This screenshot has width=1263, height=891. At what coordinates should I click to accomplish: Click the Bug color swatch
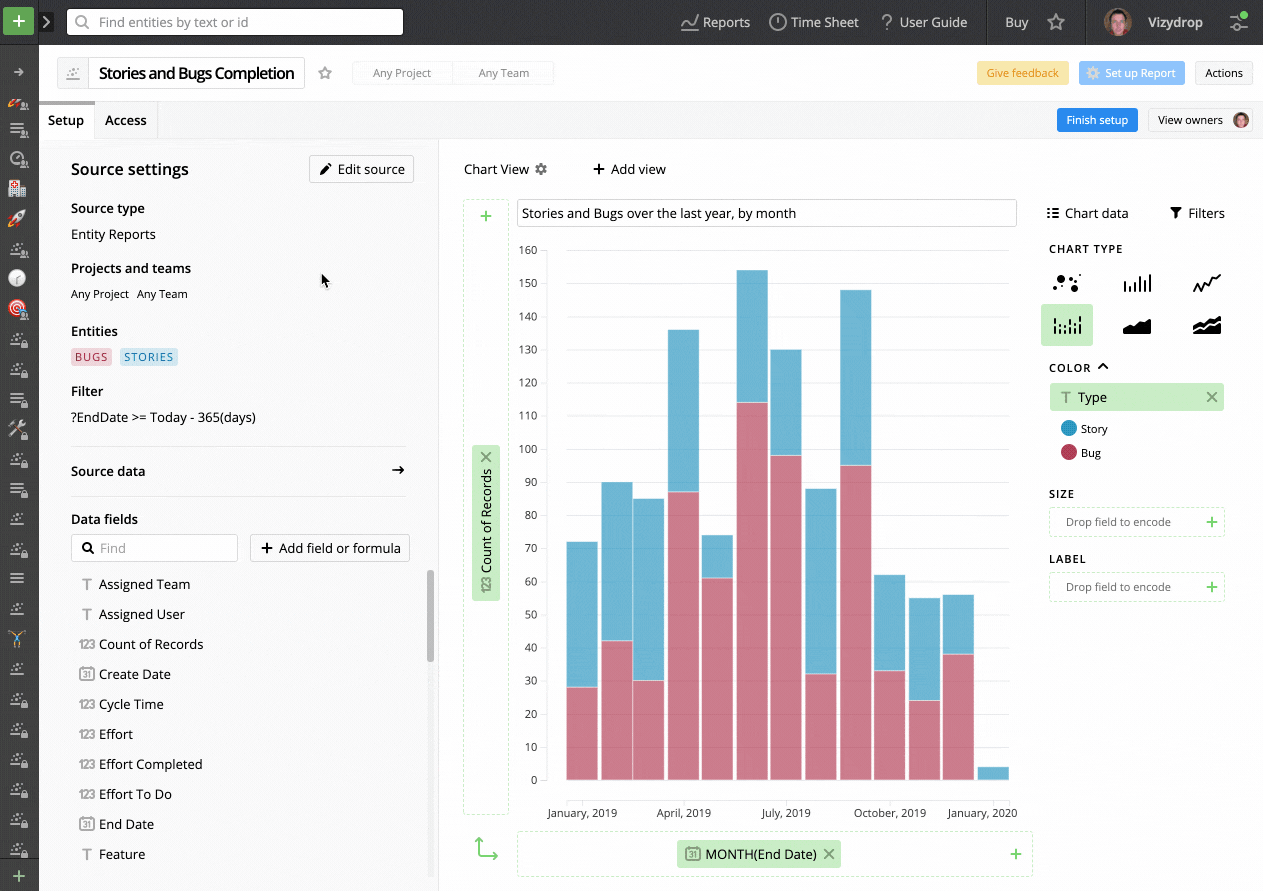pyautogui.click(x=1066, y=452)
